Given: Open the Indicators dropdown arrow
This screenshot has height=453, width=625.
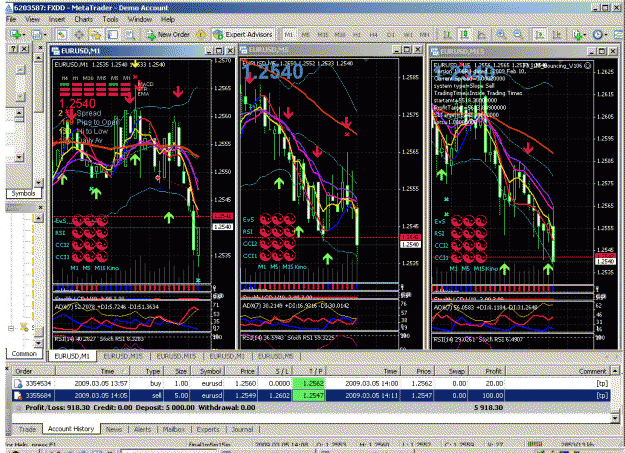Looking at the screenshot, I should coord(584,35).
